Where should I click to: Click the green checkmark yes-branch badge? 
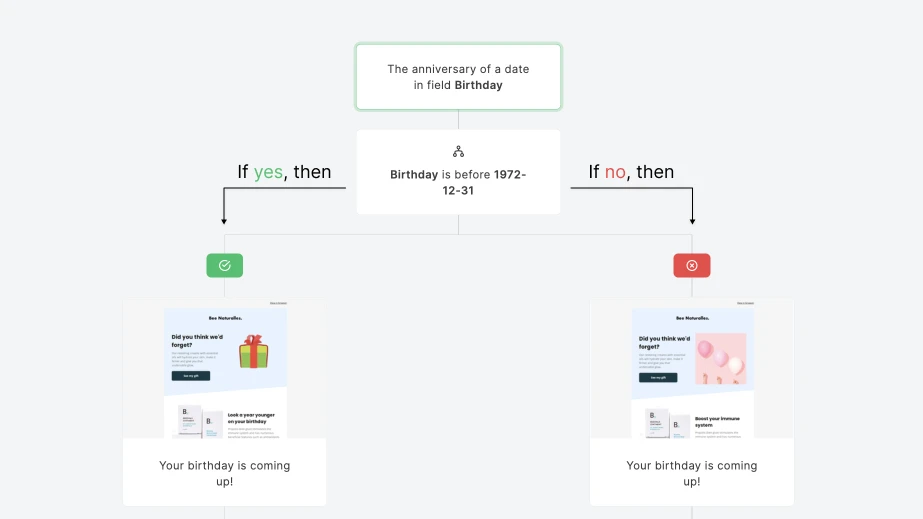(225, 265)
